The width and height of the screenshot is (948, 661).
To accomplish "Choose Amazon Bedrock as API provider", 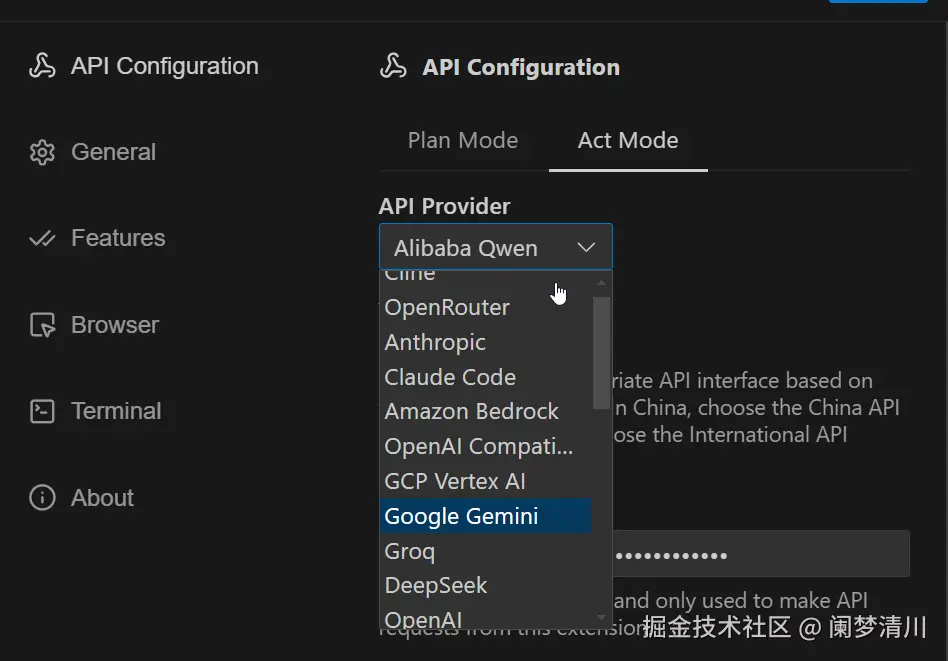I will pyautogui.click(x=485, y=412).
